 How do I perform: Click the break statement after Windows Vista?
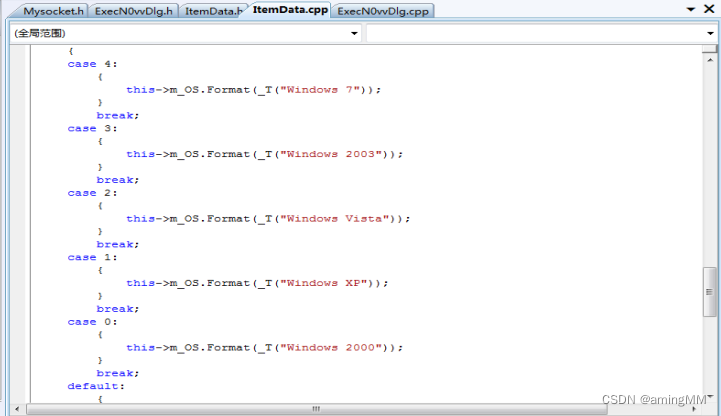[118, 245]
